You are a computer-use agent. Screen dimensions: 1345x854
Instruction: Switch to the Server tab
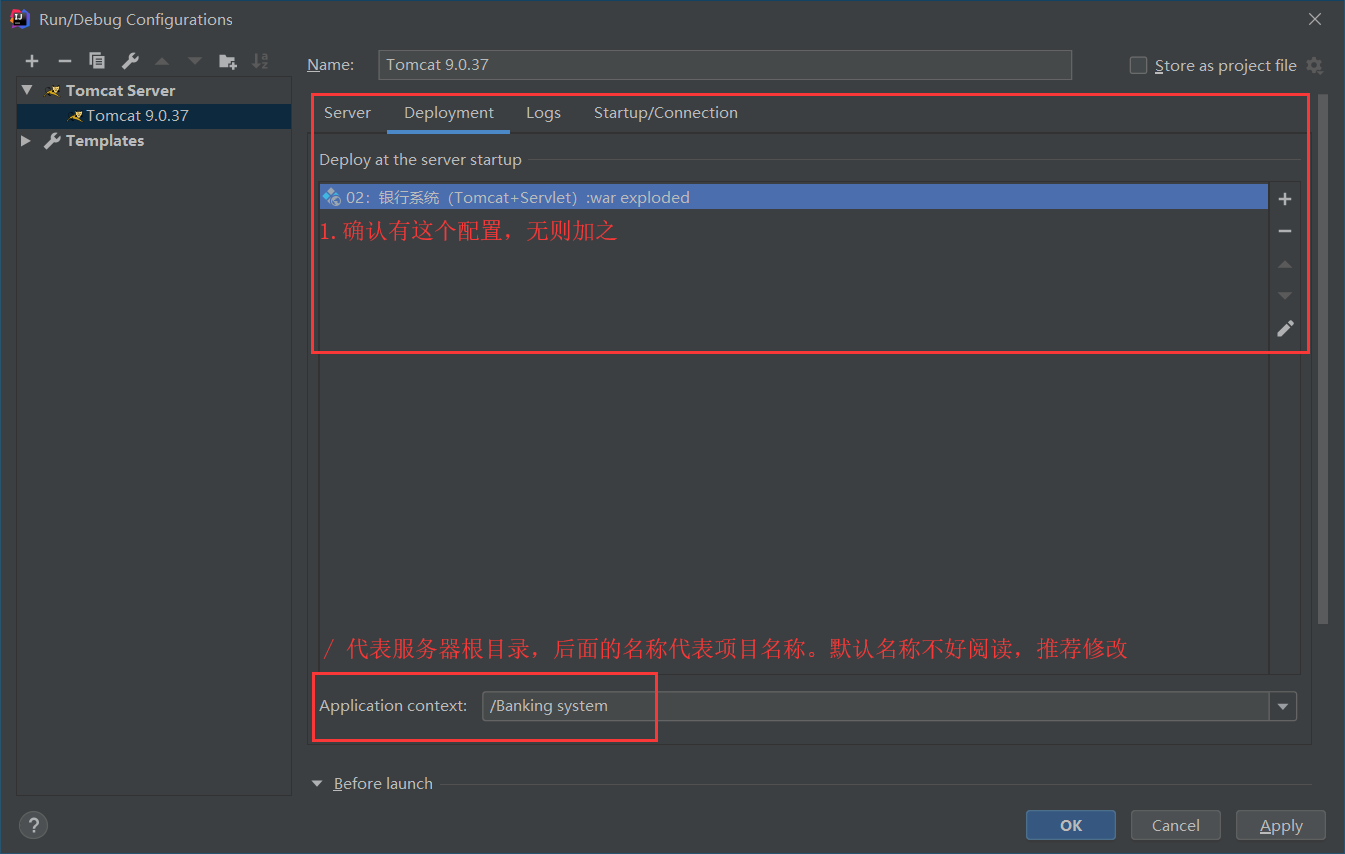coord(347,113)
